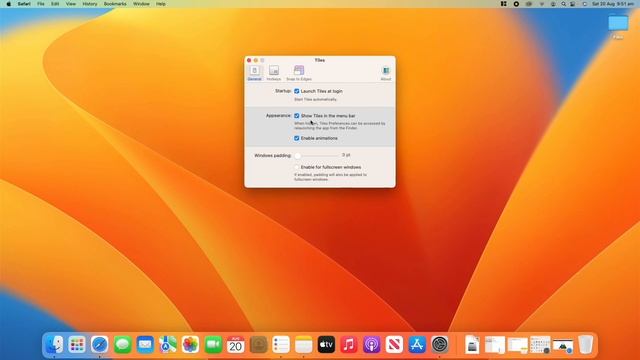The width and height of the screenshot is (640, 360).
Task: Open Mail from the Dock
Action: pyautogui.click(x=145, y=345)
